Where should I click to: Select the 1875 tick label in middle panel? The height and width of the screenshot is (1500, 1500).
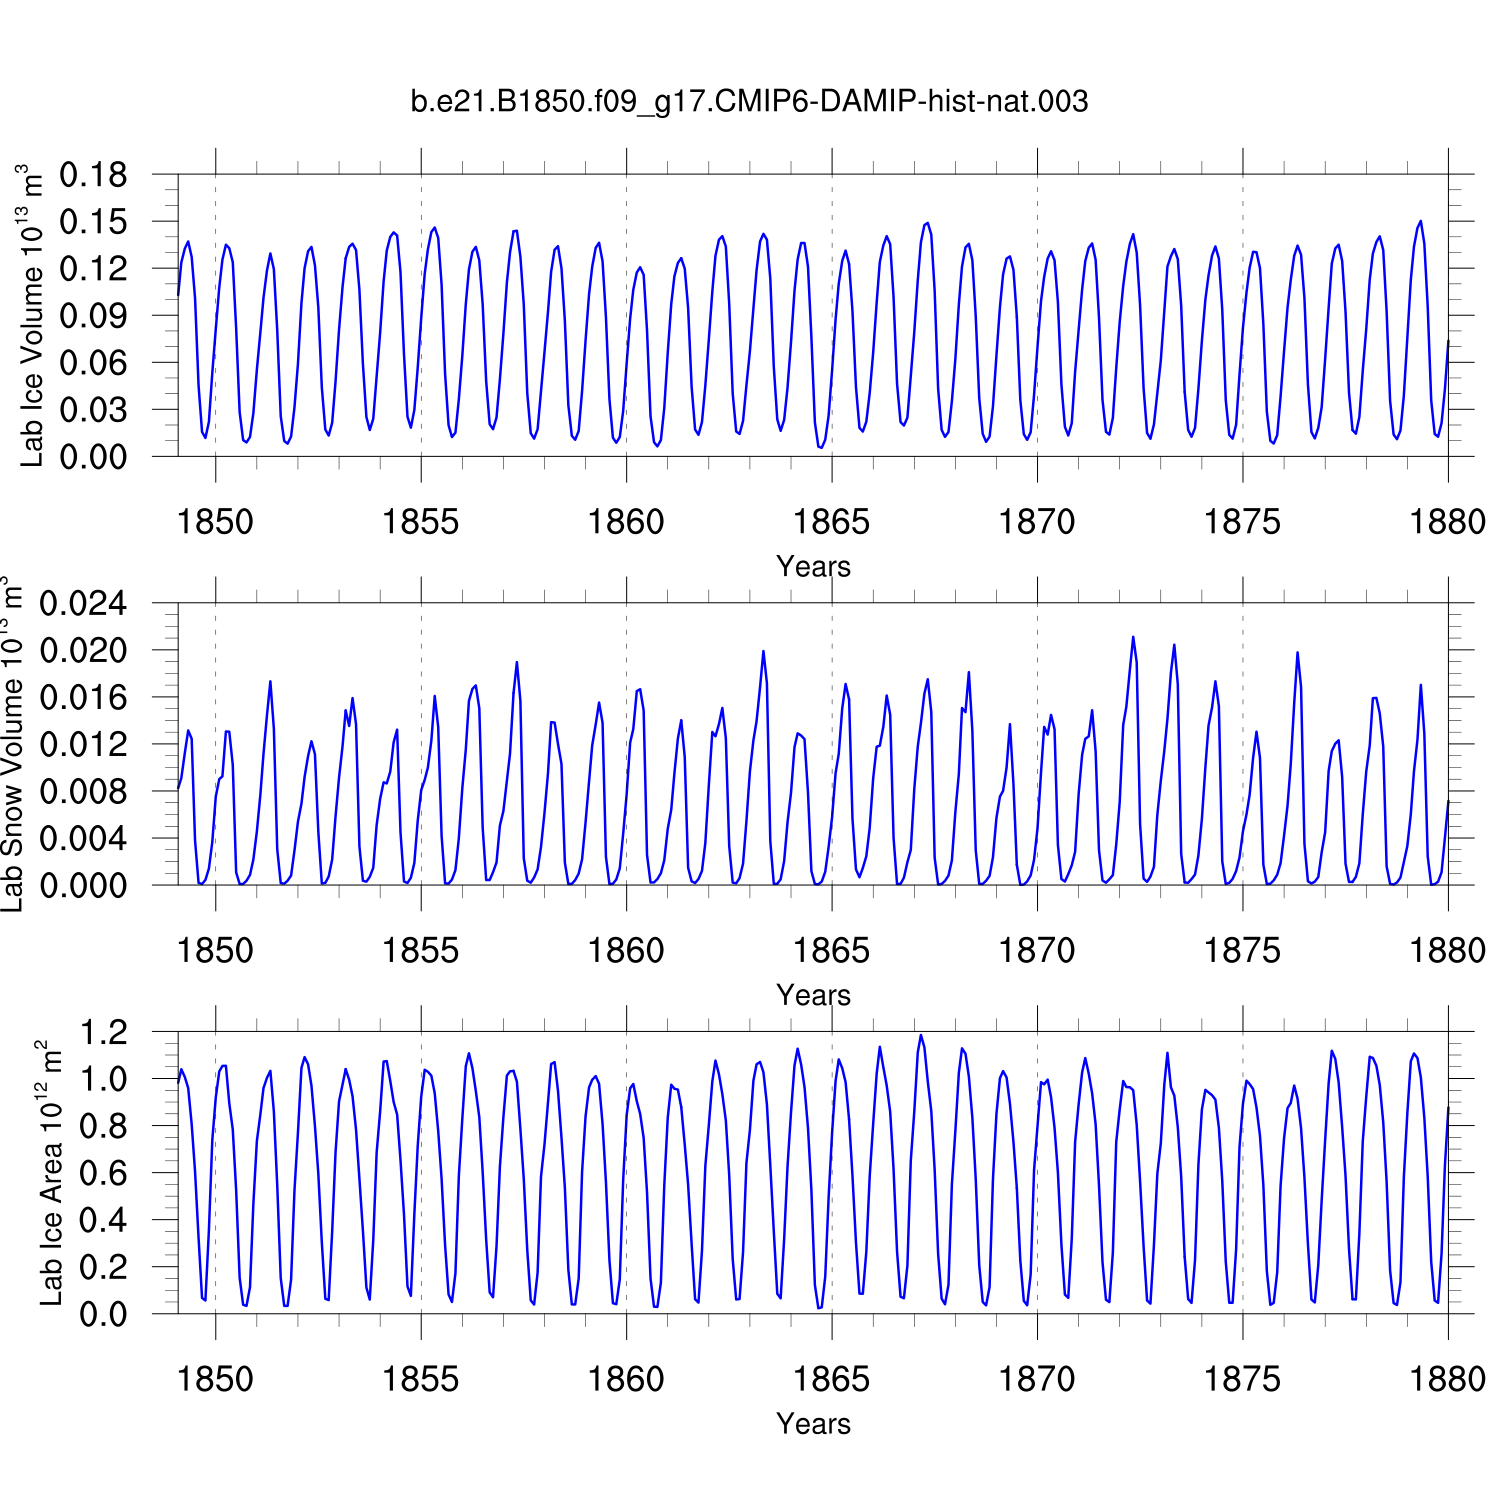tap(1242, 951)
